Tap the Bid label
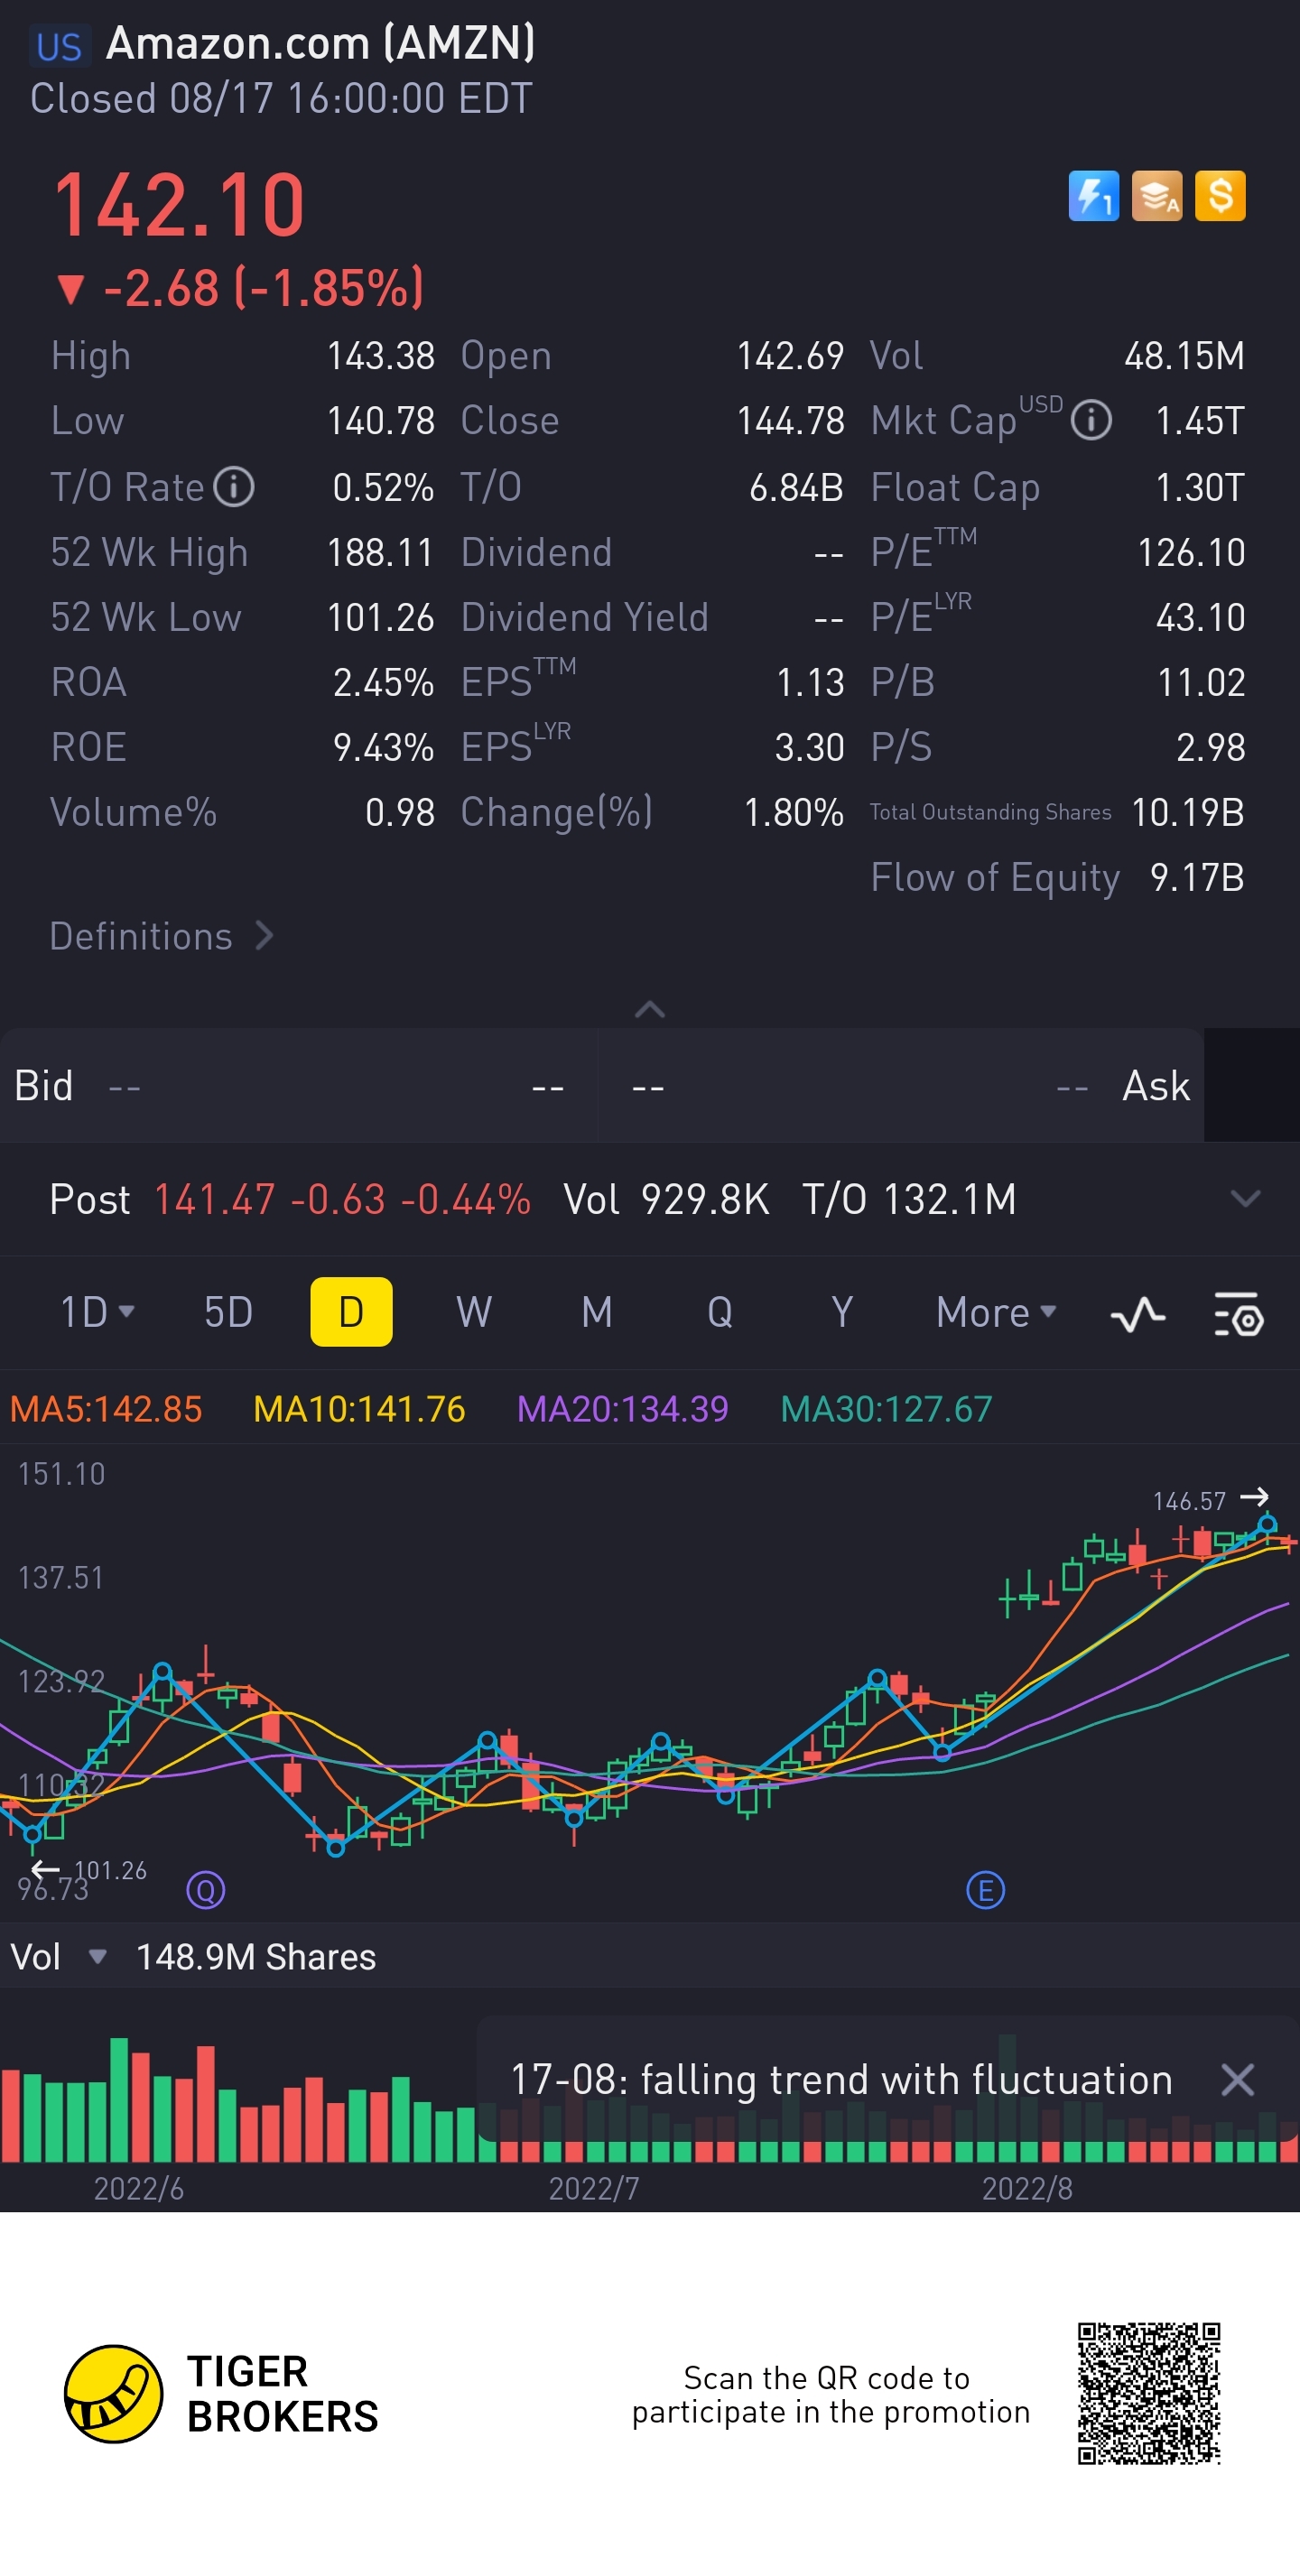 (44, 1086)
